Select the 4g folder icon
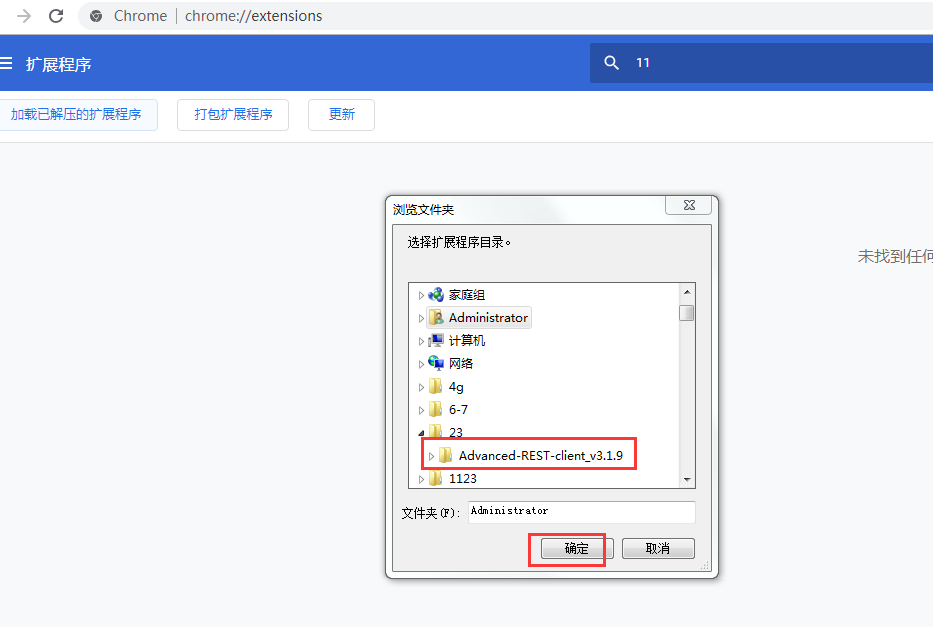 click(436, 387)
